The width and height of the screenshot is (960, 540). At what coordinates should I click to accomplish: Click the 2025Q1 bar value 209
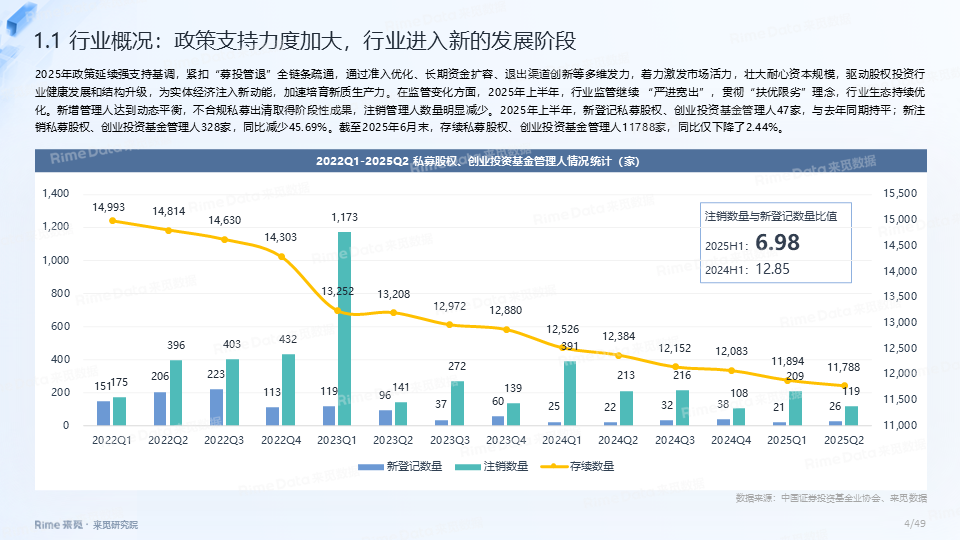(x=795, y=377)
